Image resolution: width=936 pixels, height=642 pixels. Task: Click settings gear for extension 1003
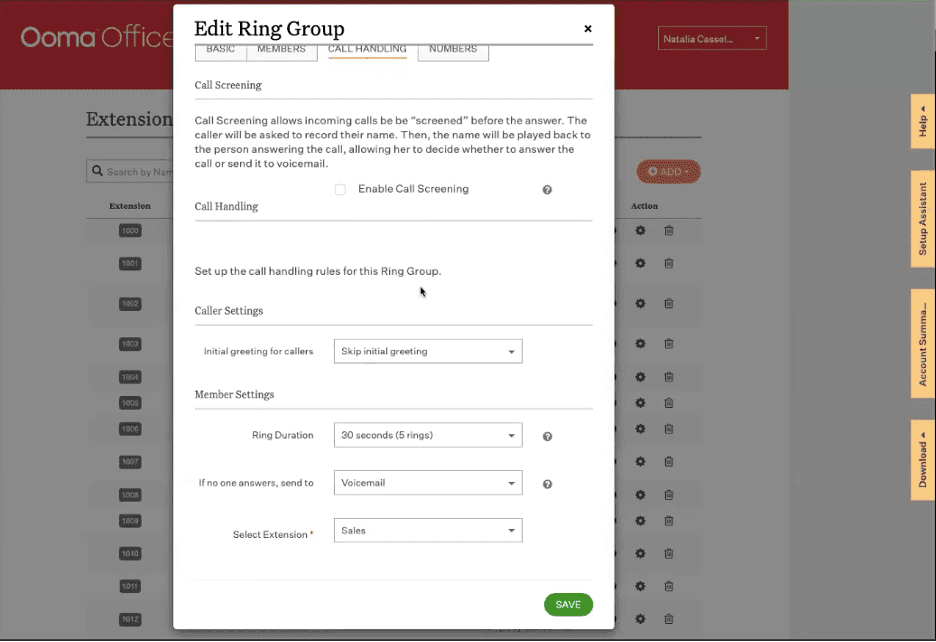coord(640,344)
